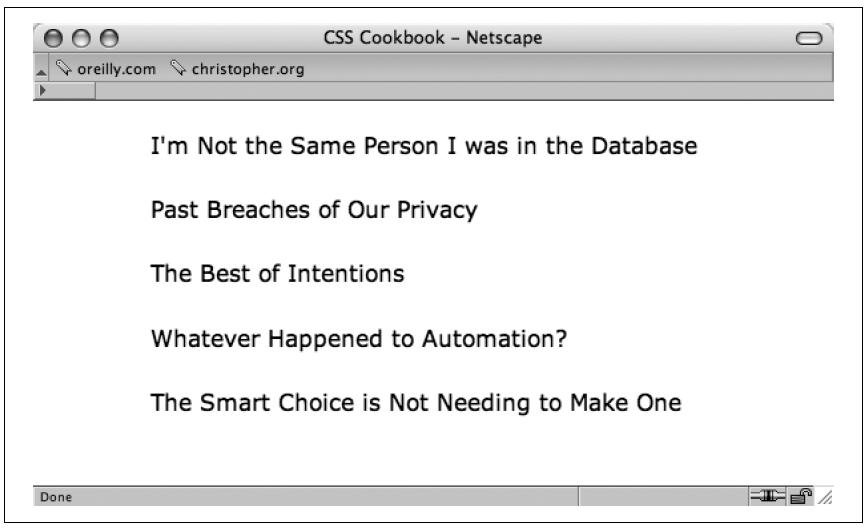Viewport: 866px width, 529px height.
Task: Minimize the CSS Cookbook window
Action: point(81,38)
